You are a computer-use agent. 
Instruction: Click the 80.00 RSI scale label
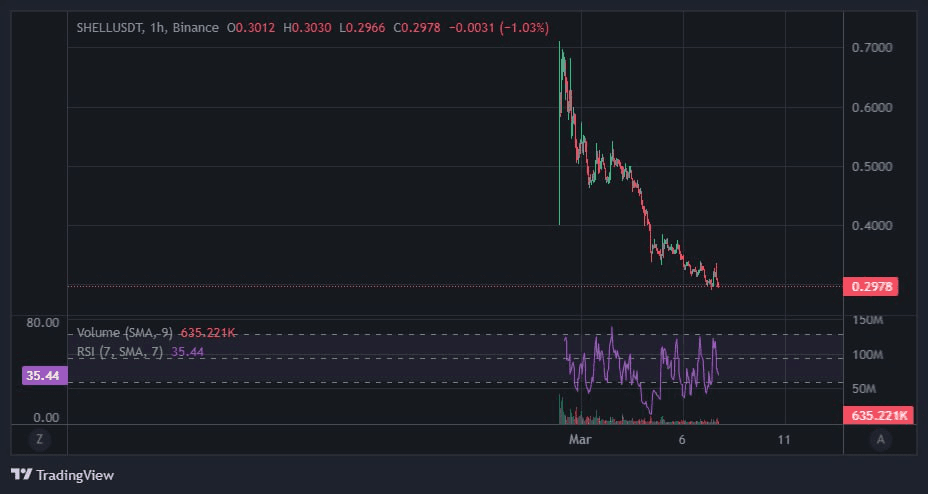tap(42, 323)
